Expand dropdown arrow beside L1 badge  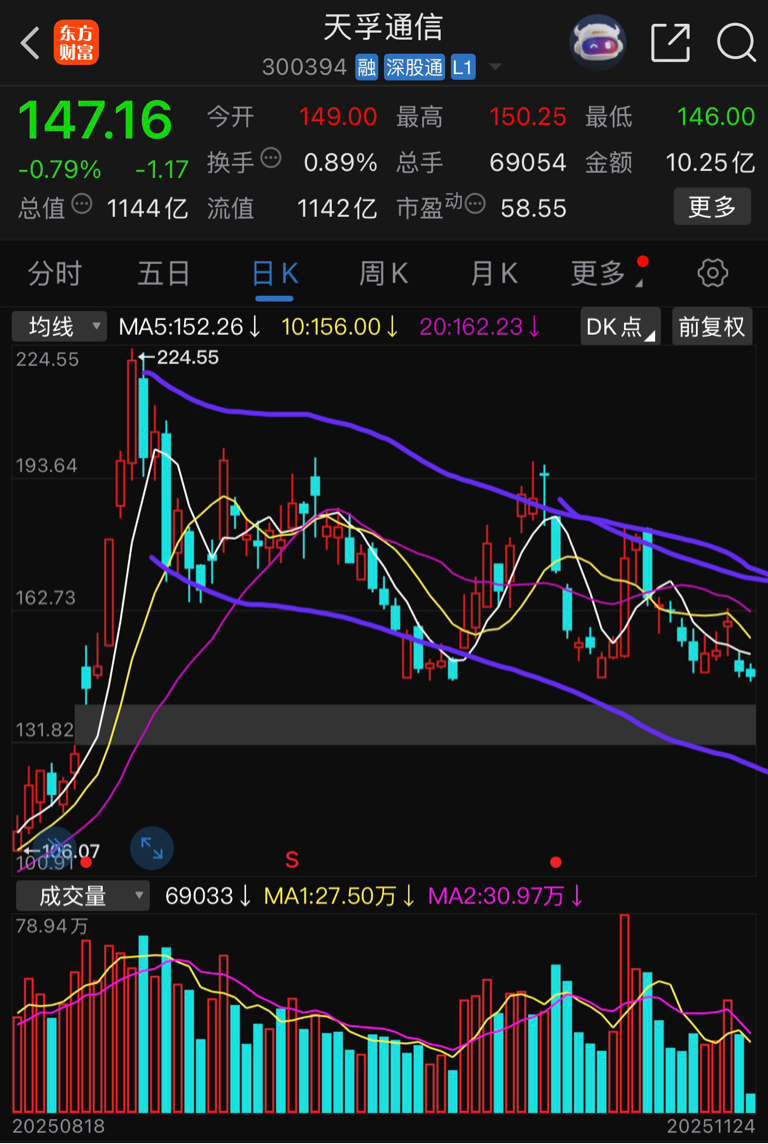coord(495,68)
